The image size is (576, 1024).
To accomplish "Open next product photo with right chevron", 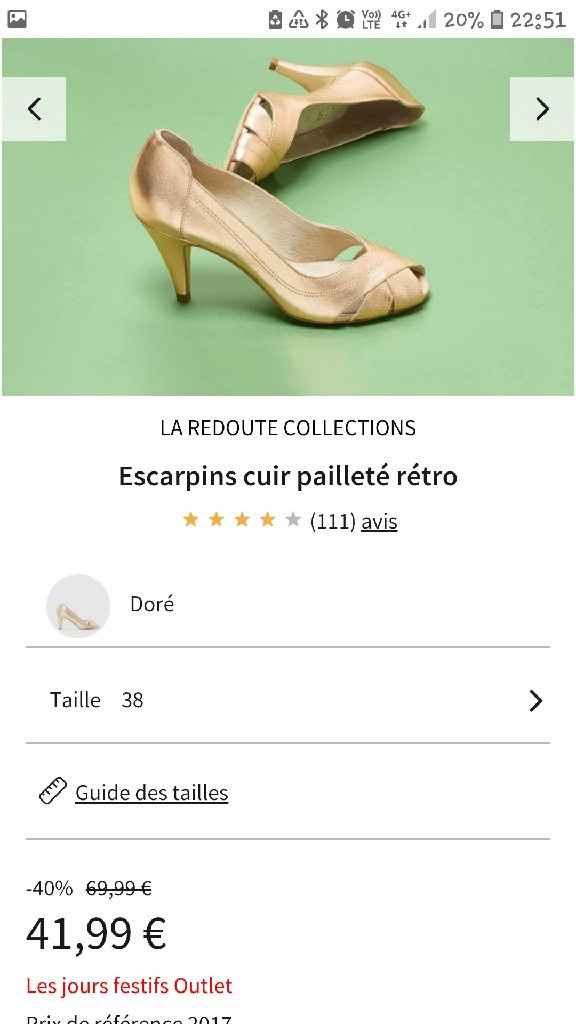I will (x=542, y=108).
